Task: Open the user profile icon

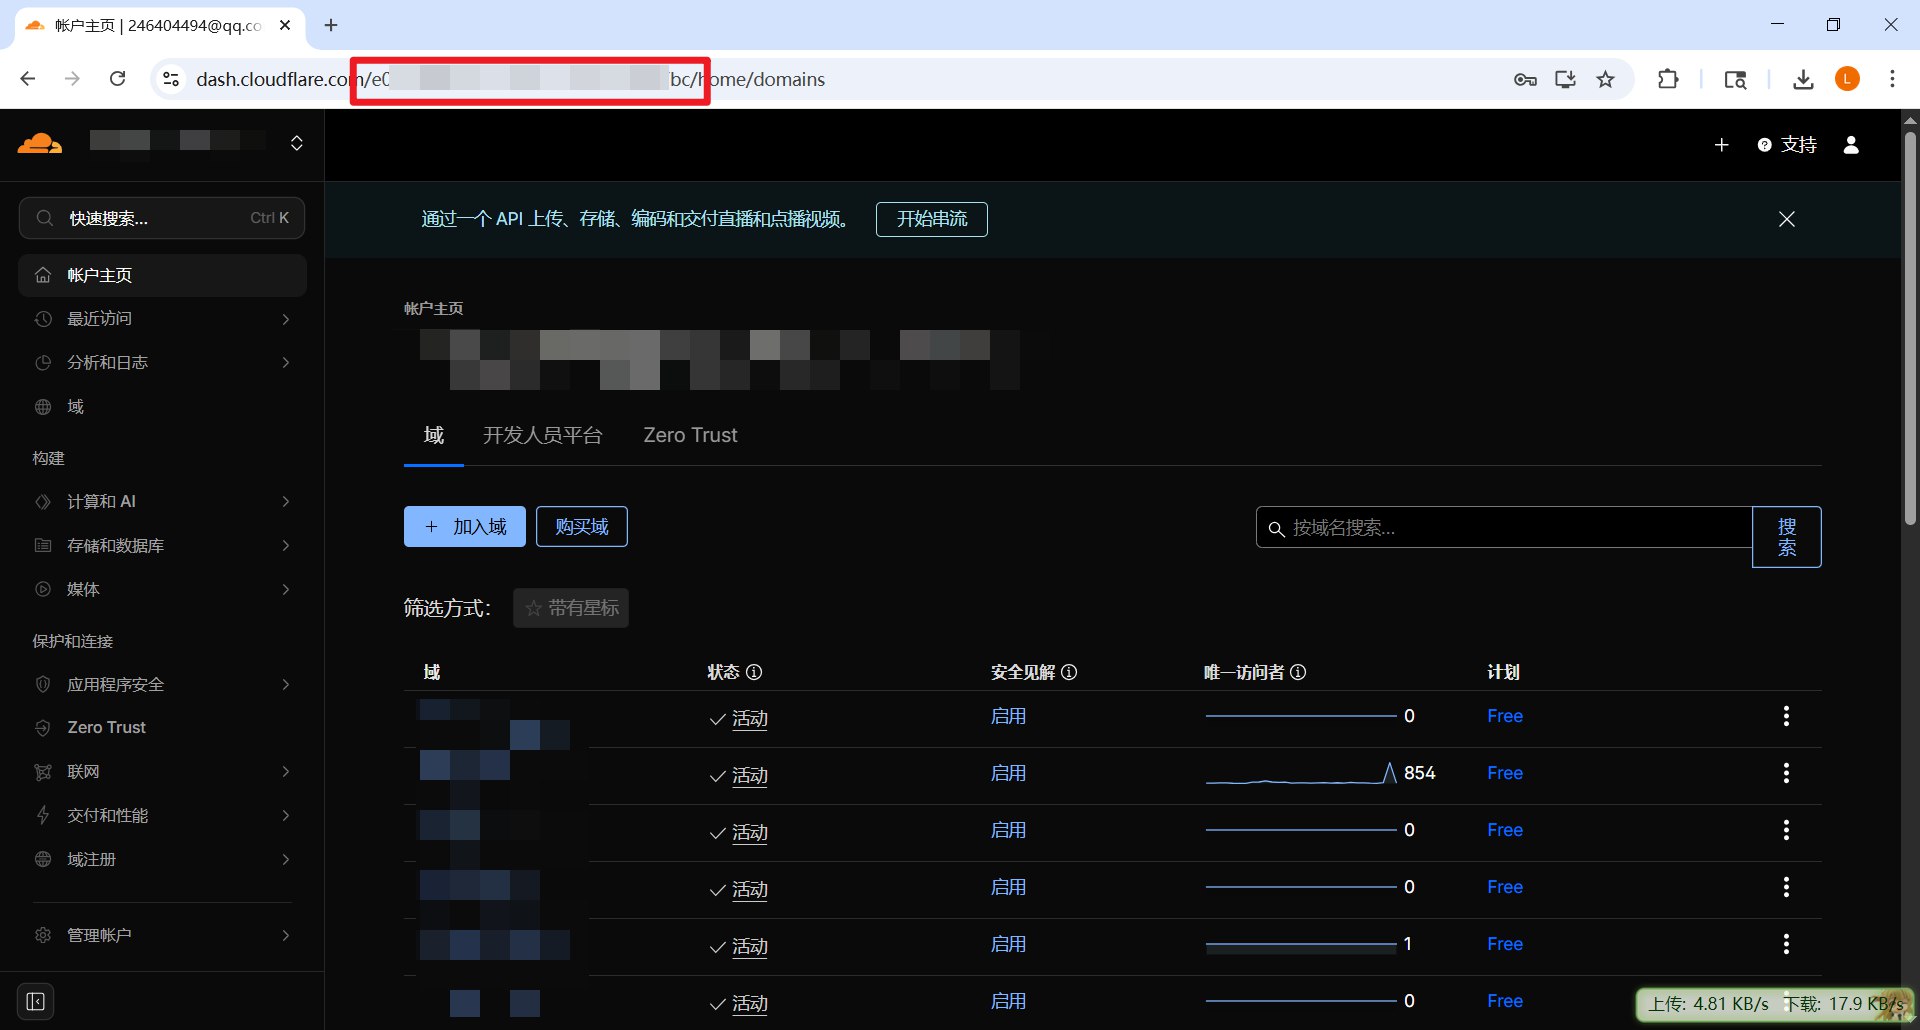Action: 1851,145
